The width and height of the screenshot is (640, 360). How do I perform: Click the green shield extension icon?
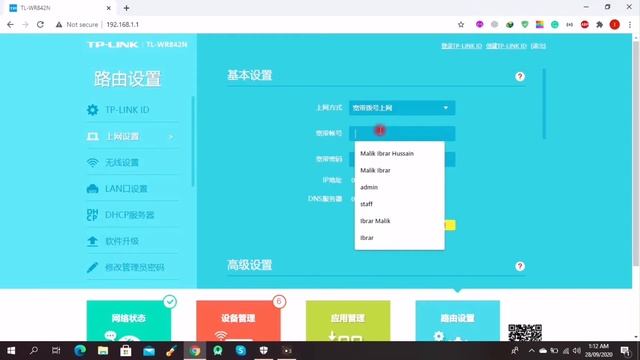coord(524,24)
